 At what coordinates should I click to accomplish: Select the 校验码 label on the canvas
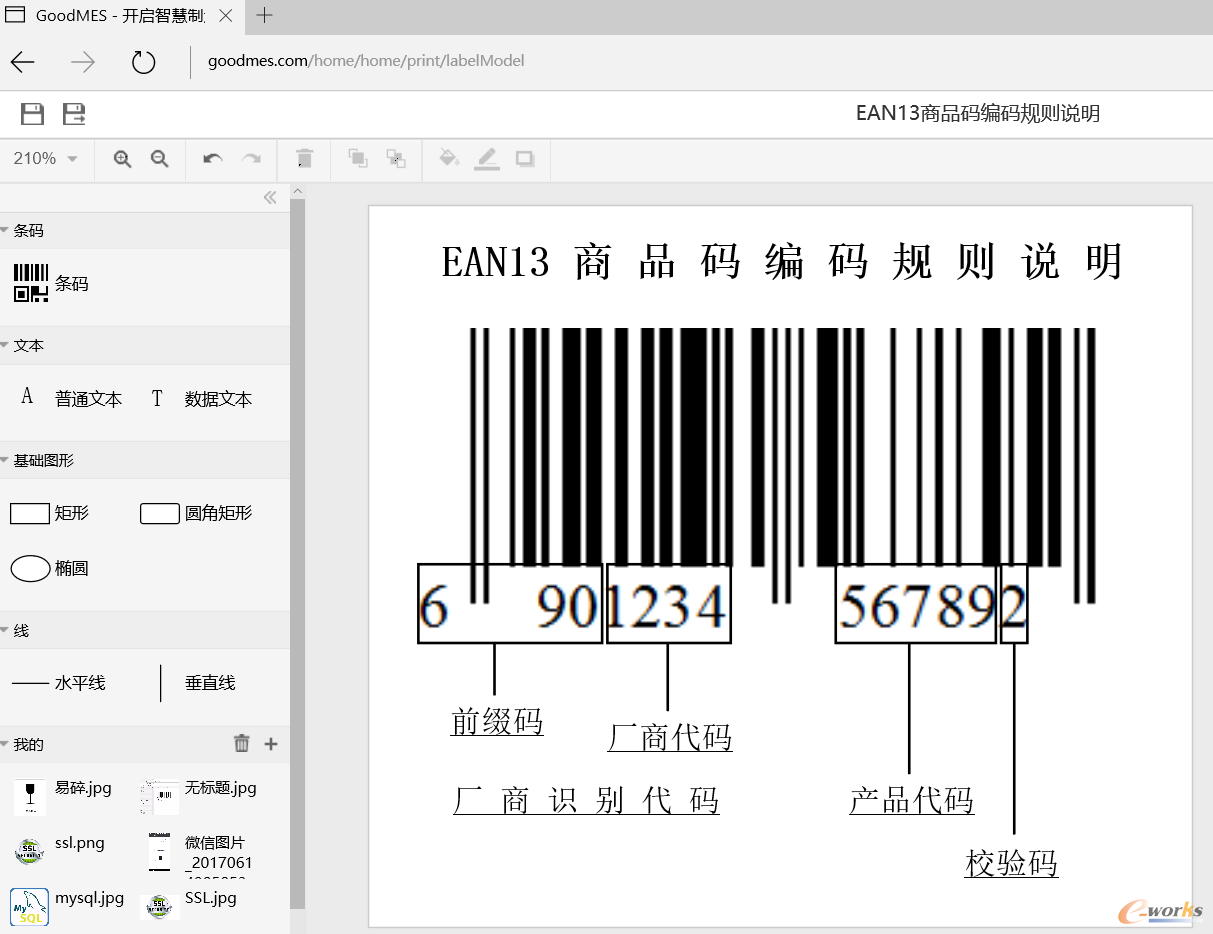coord(1011,863)
